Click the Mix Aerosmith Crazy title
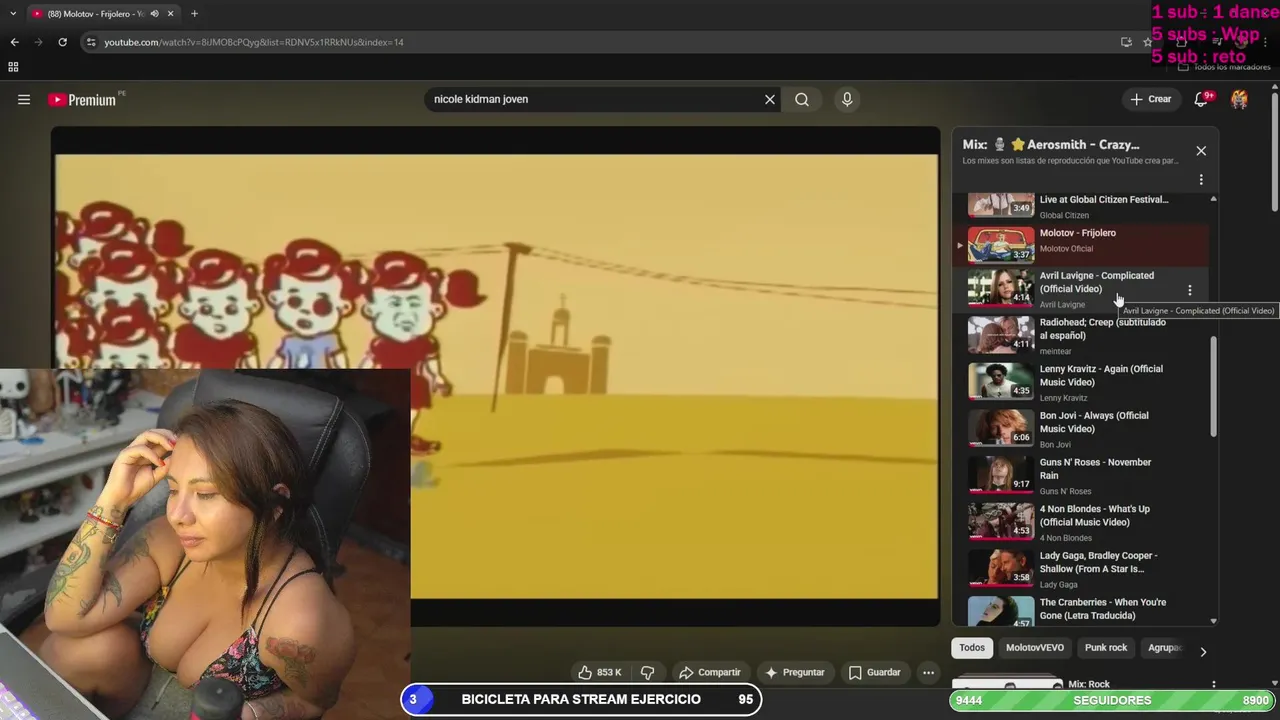 point(1051,145)
